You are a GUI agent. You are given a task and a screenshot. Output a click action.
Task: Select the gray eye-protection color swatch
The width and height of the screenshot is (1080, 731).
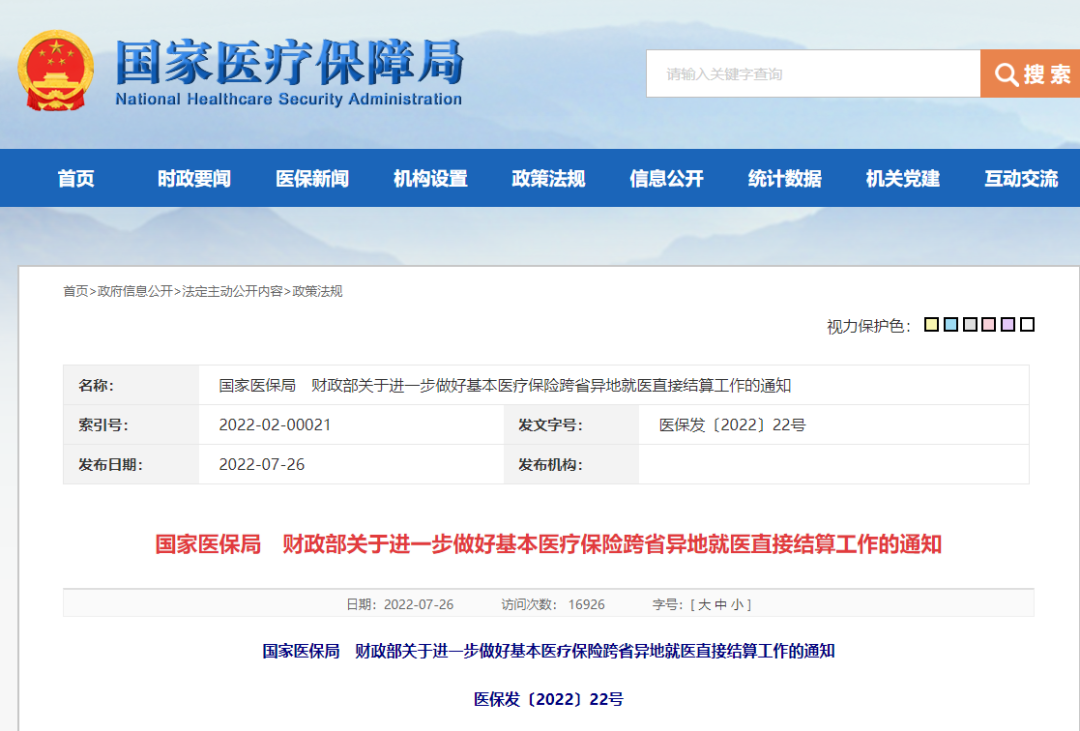970,325
